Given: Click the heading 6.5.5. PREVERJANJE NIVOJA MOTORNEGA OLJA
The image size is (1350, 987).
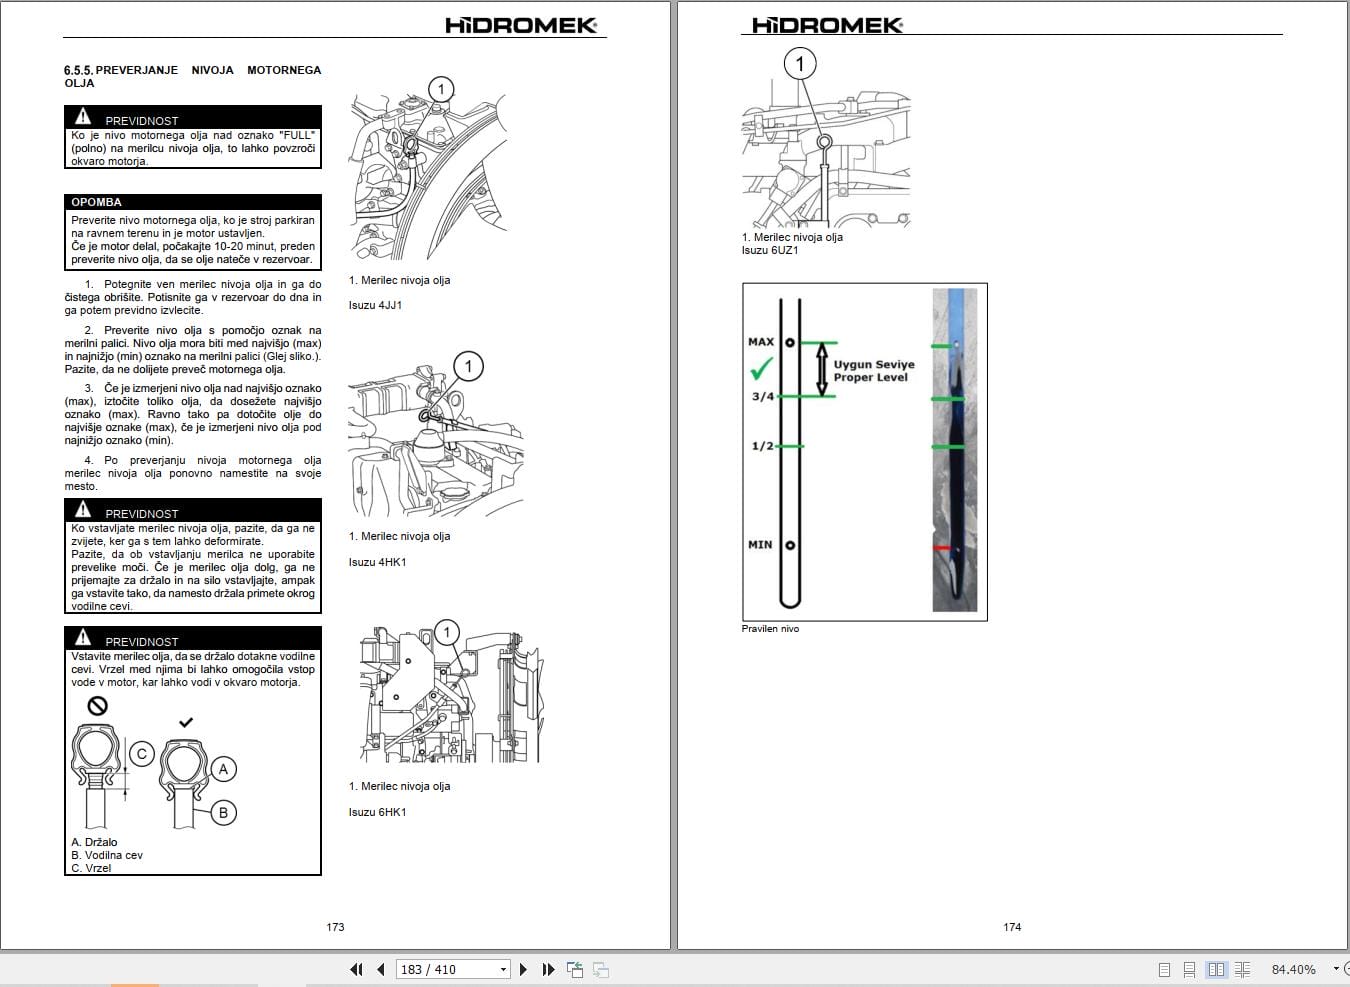Looking at the screenshot, I should click(x=193, y=76).
